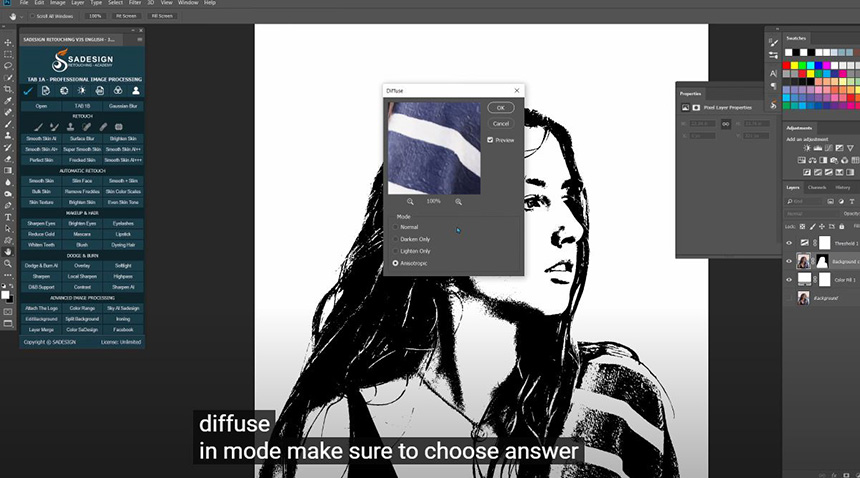
Task: Select the Clone Stamp tool
Action: [8, 135]
